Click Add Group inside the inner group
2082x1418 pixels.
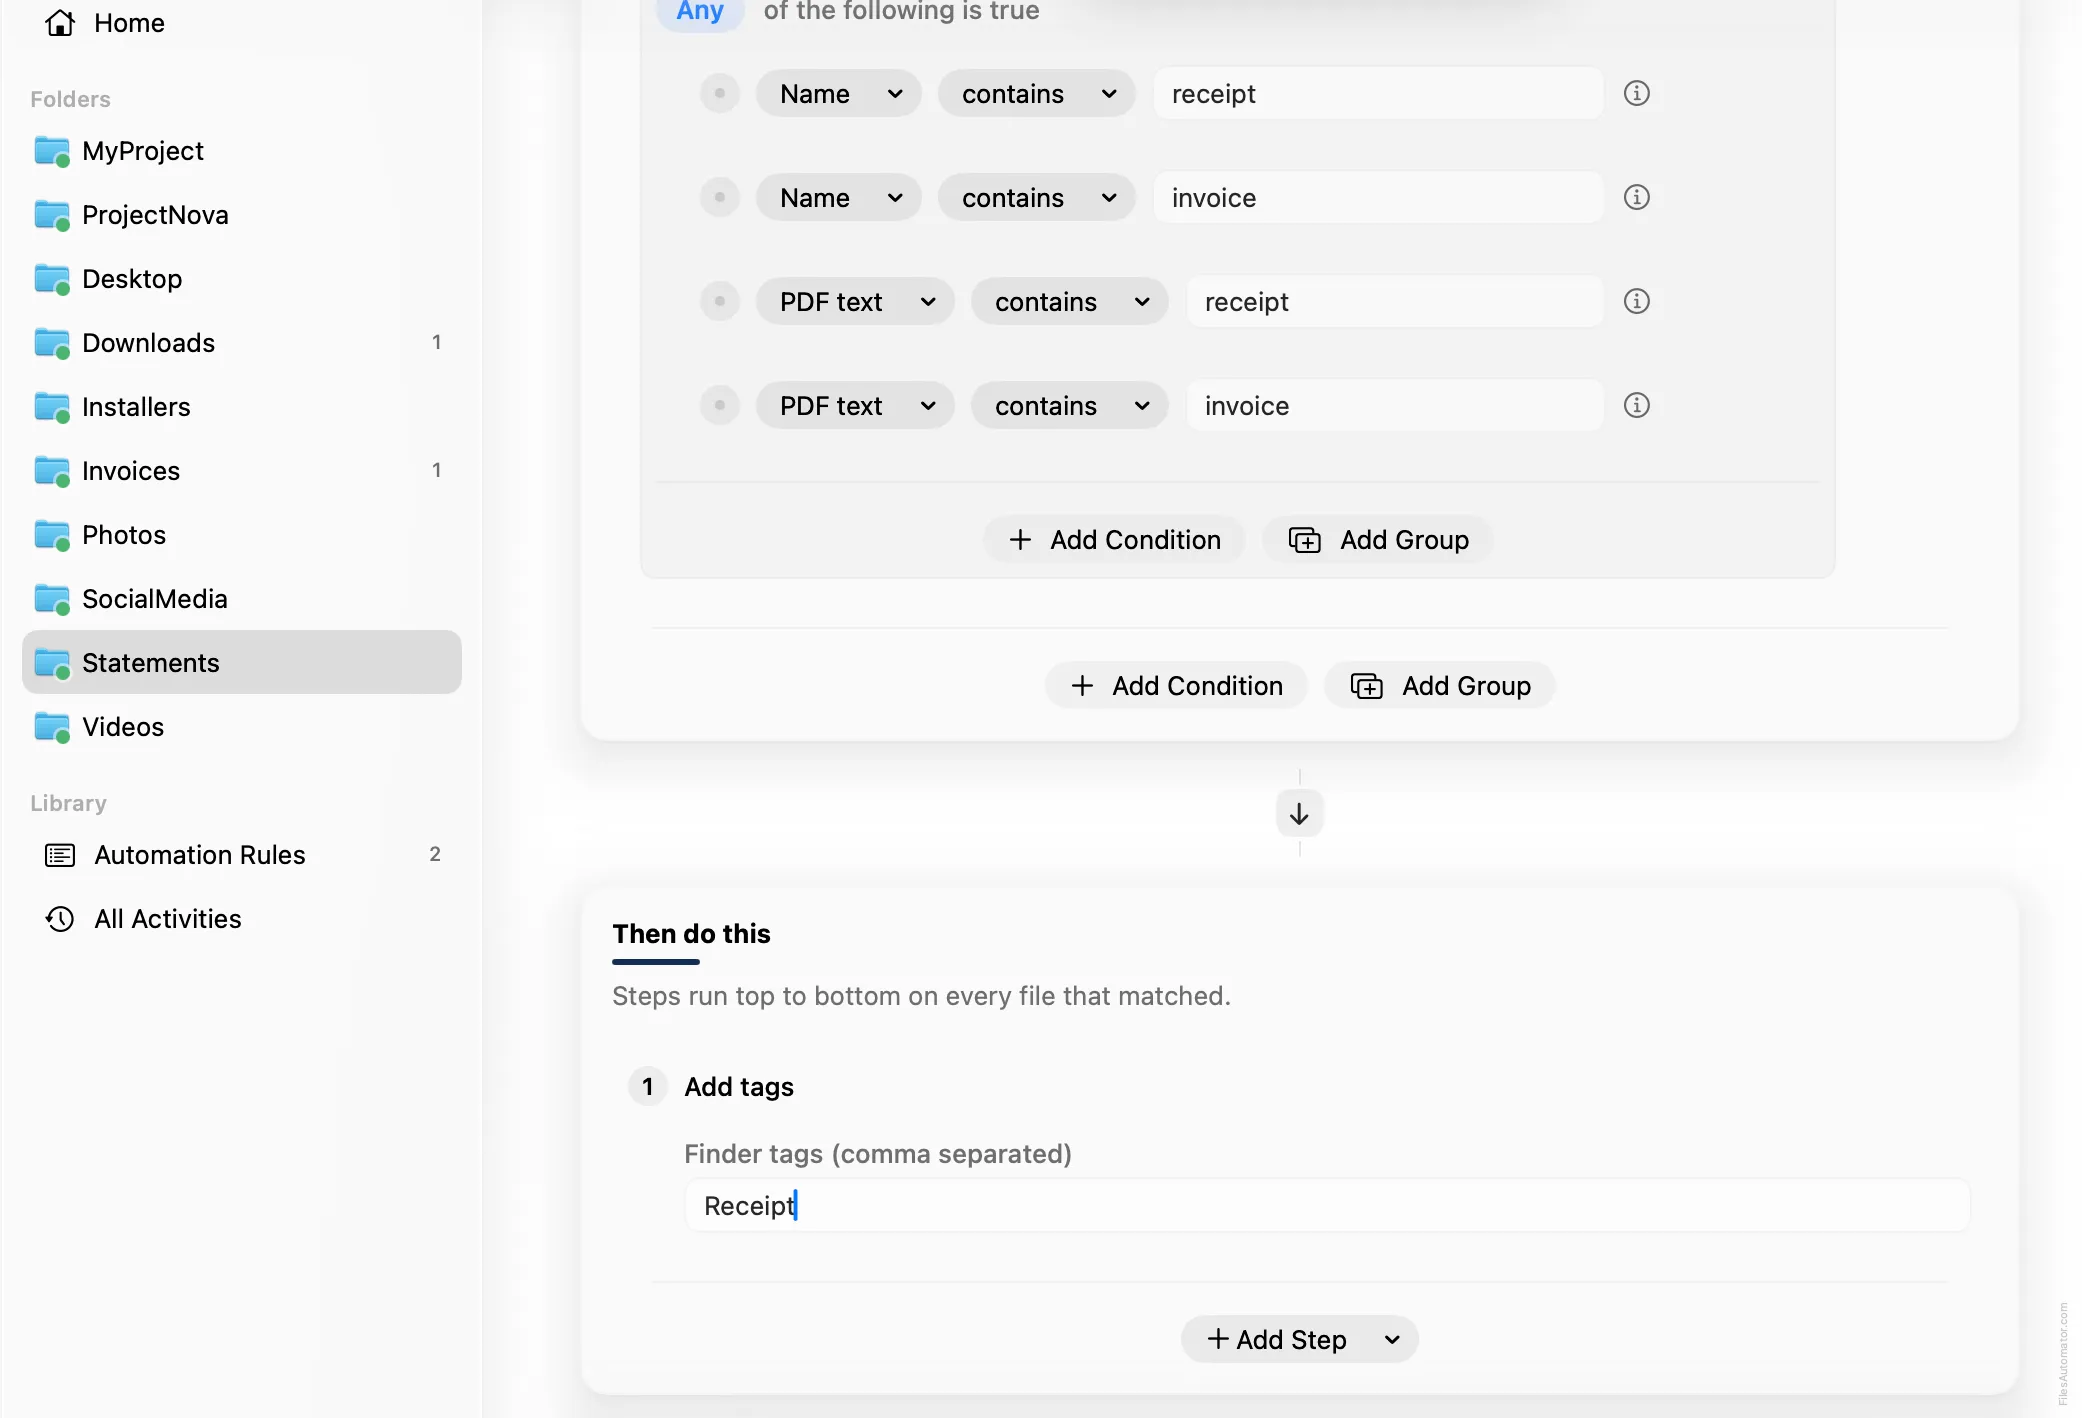[1378, 540]
